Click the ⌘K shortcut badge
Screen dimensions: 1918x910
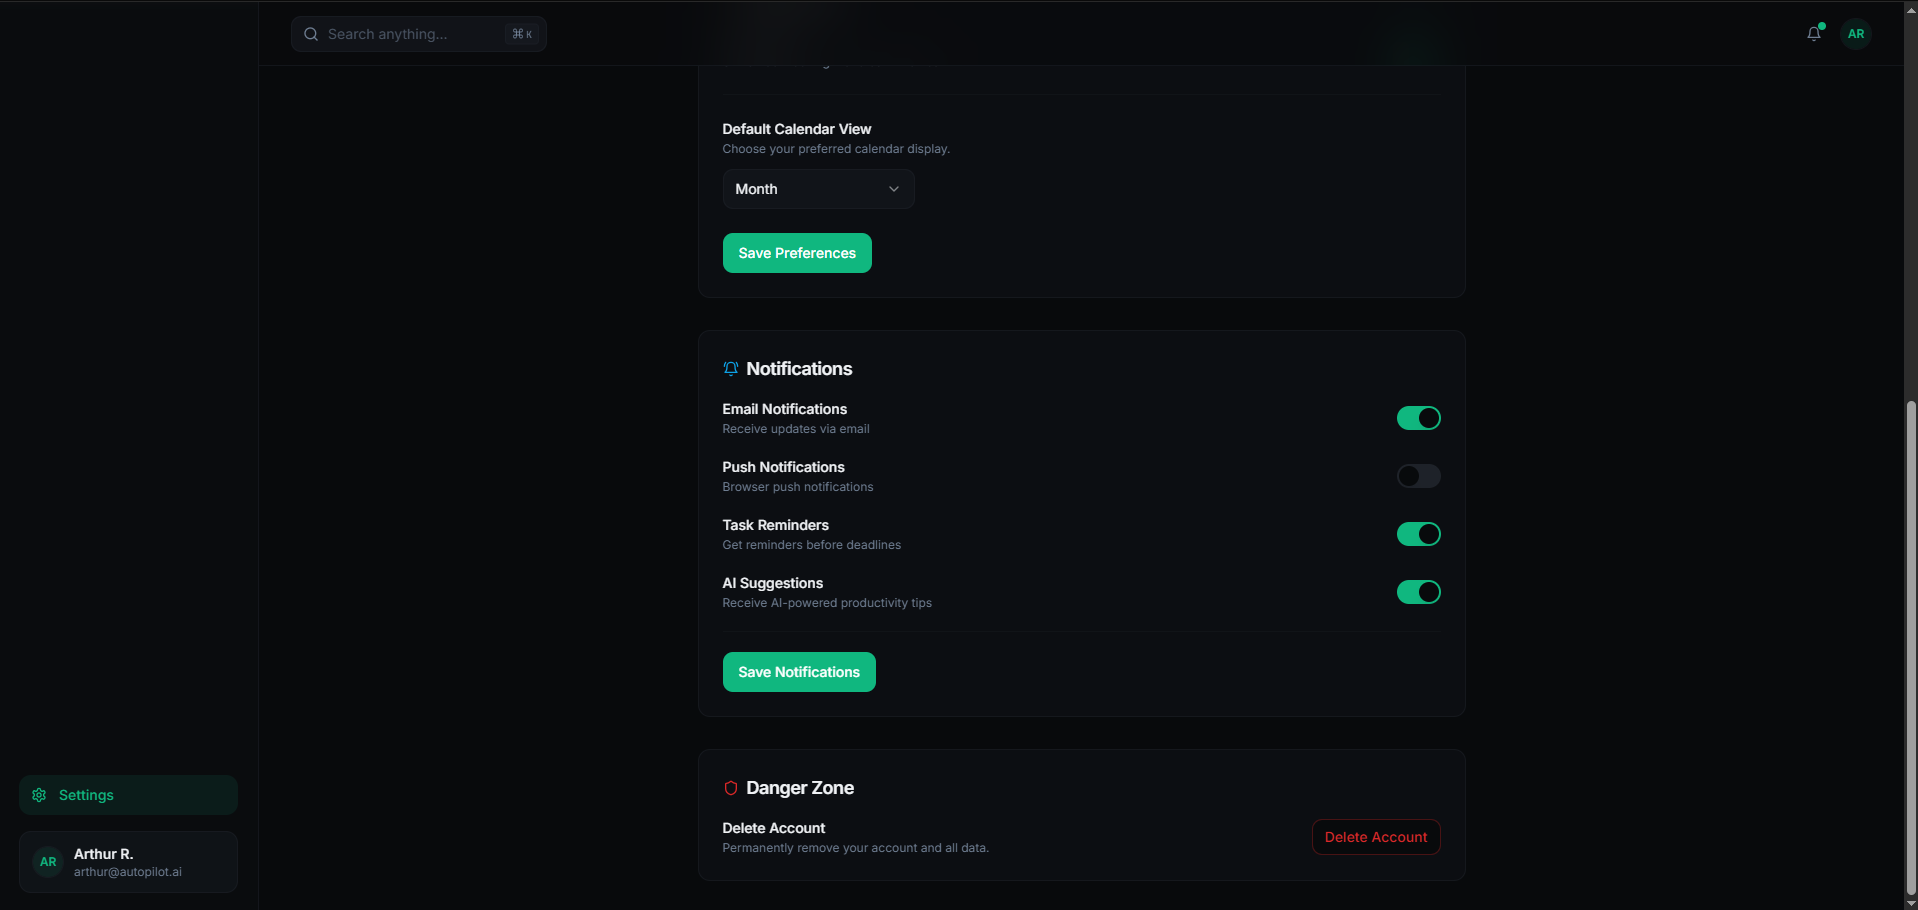[522, 34]
